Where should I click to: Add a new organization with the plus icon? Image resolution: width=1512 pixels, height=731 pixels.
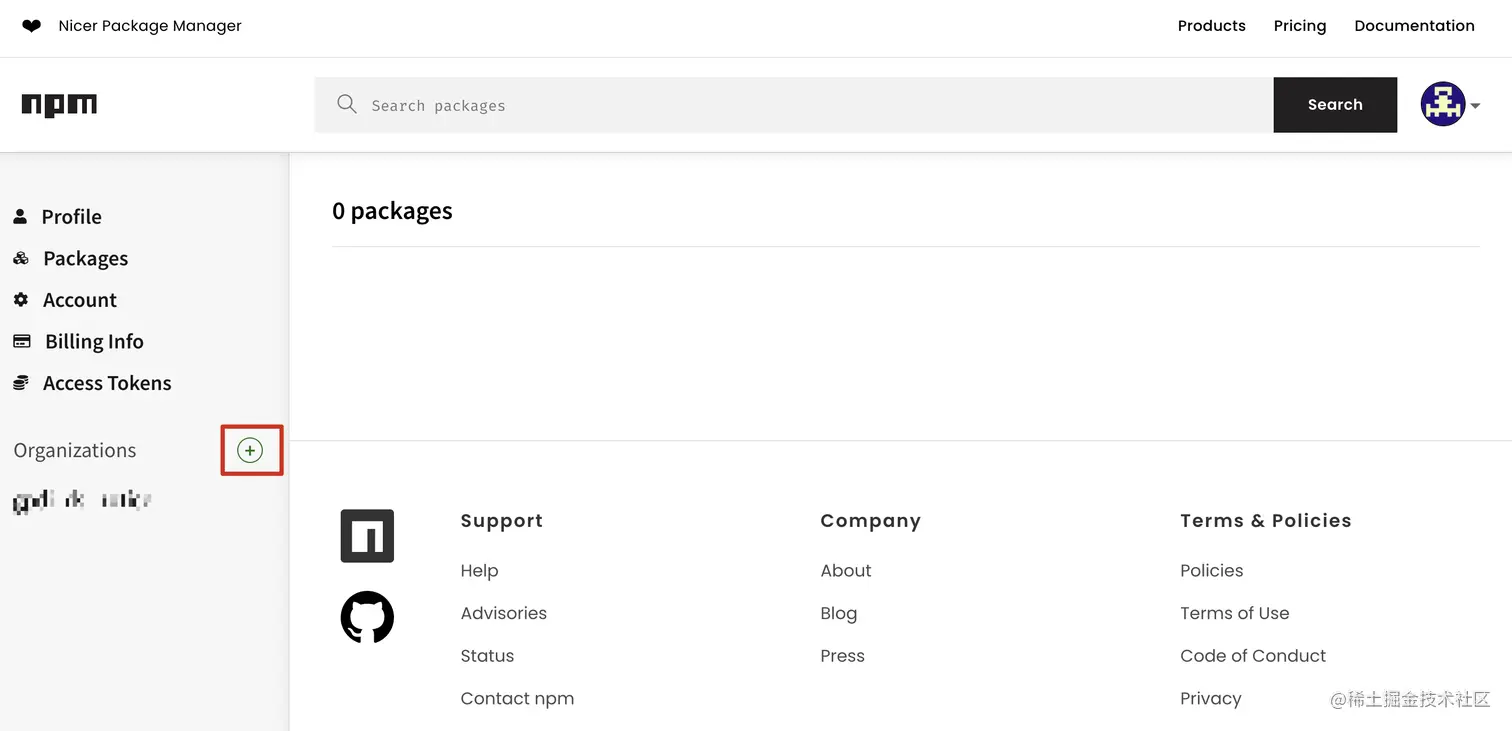click(250, 450)
